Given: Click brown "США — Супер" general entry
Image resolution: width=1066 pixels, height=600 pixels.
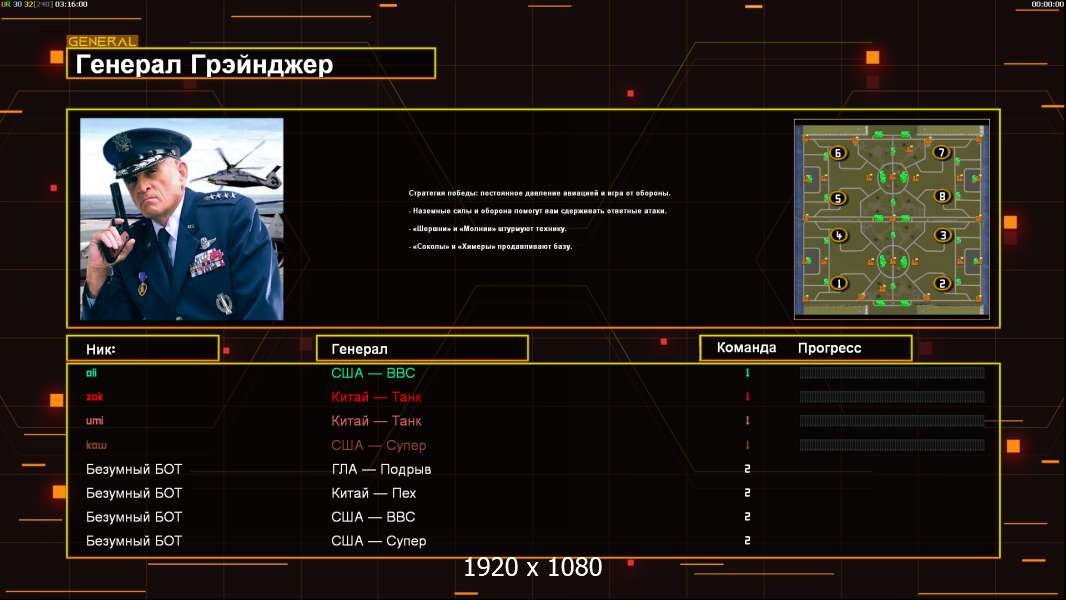Looking at the screenshot, I should coord(379,445).
